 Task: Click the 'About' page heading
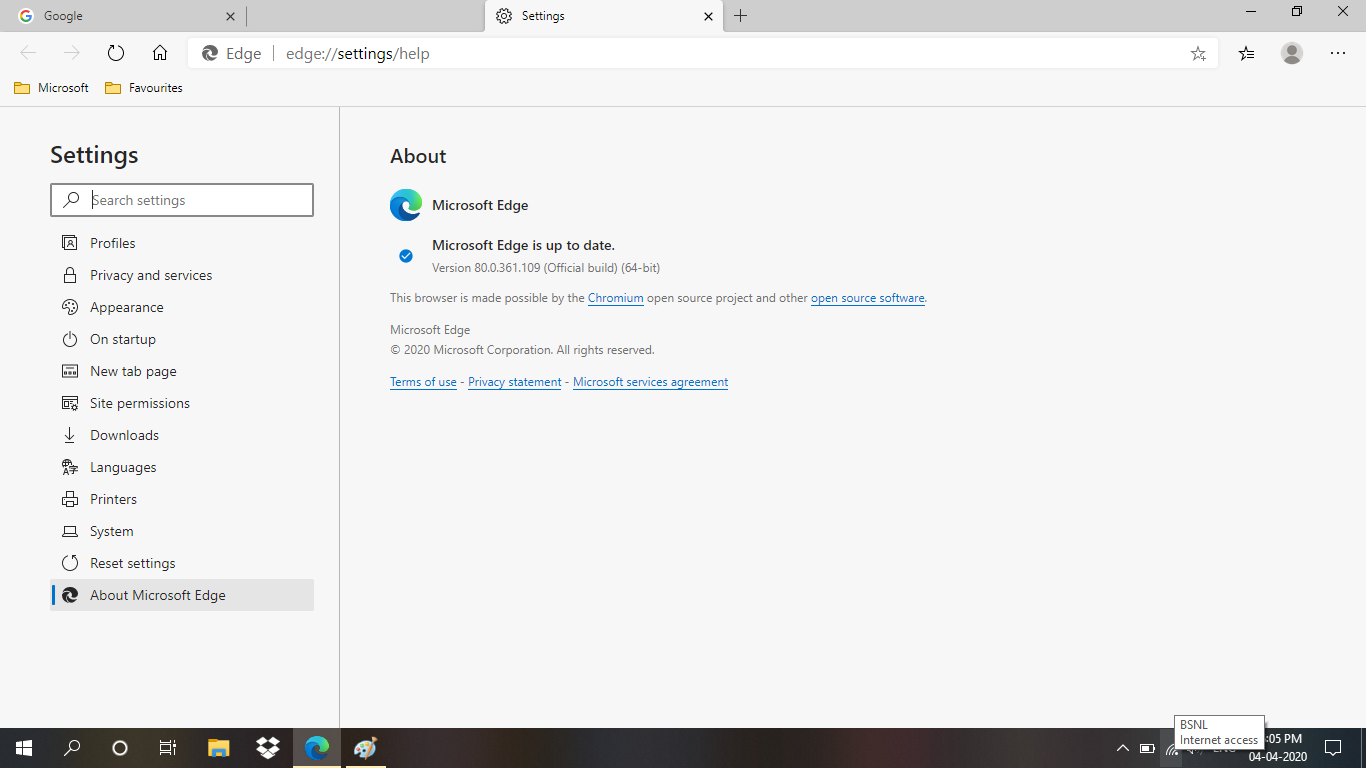[x=418, y=156]
